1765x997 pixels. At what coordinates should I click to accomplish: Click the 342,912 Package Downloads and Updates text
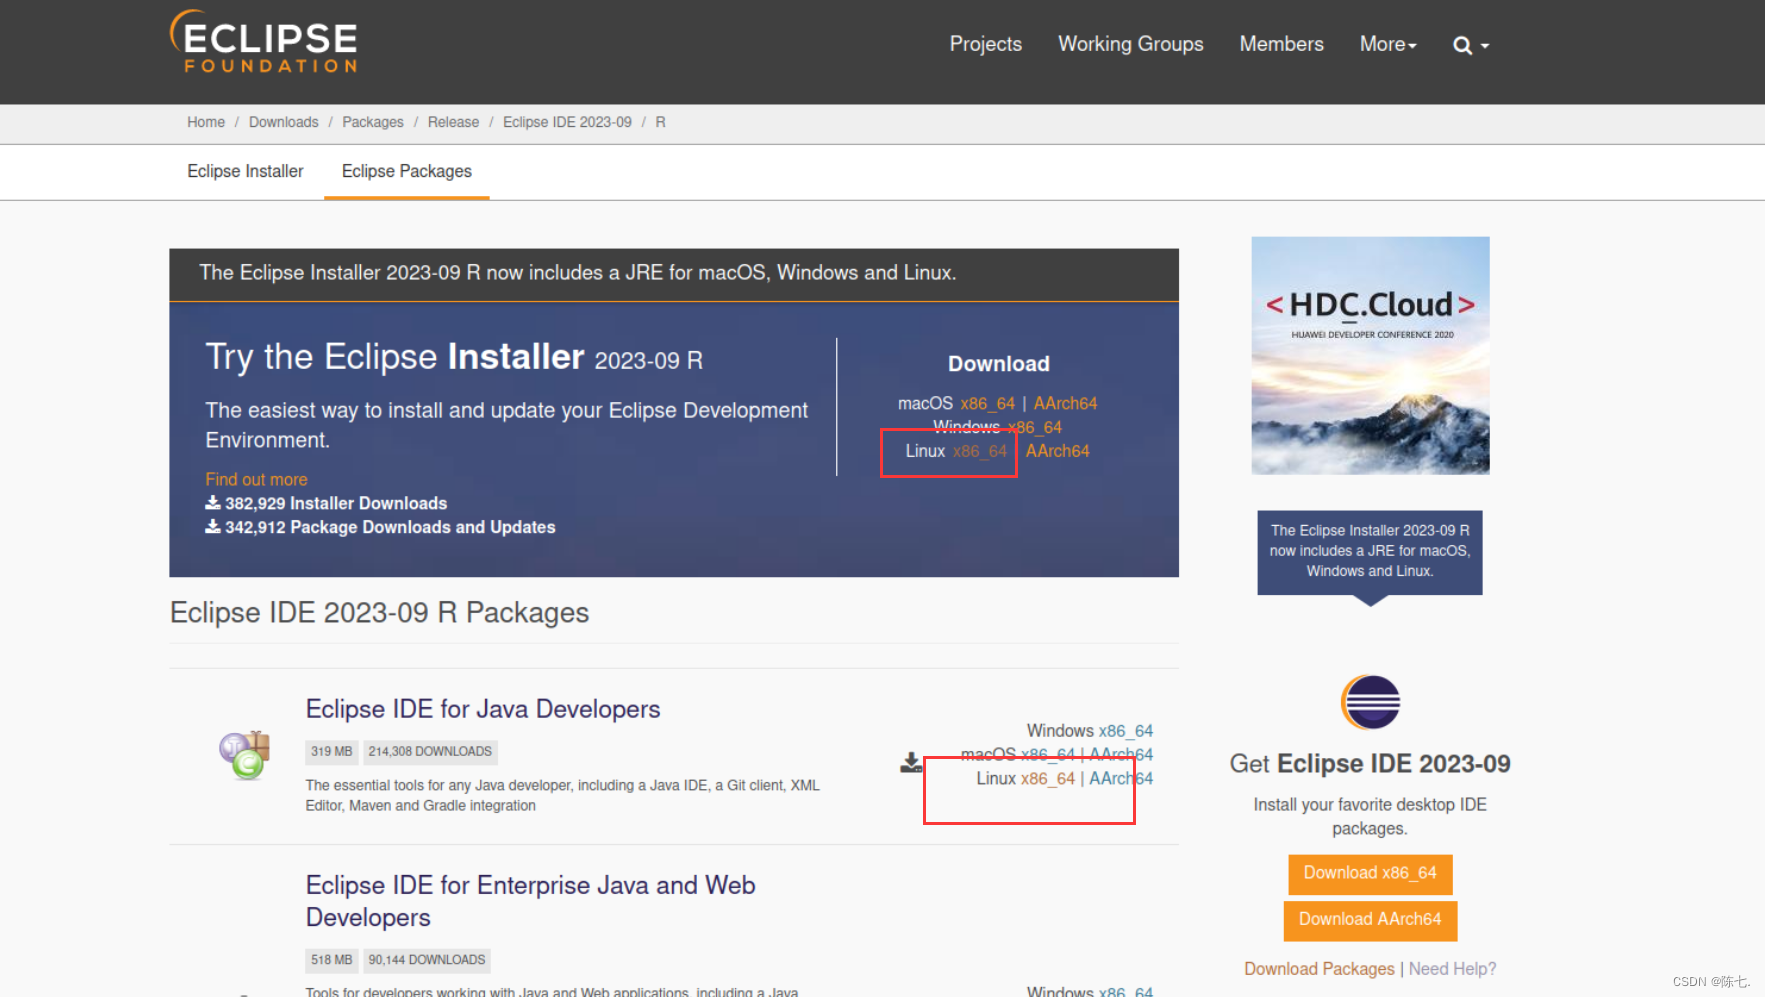(x=389, y=527)
